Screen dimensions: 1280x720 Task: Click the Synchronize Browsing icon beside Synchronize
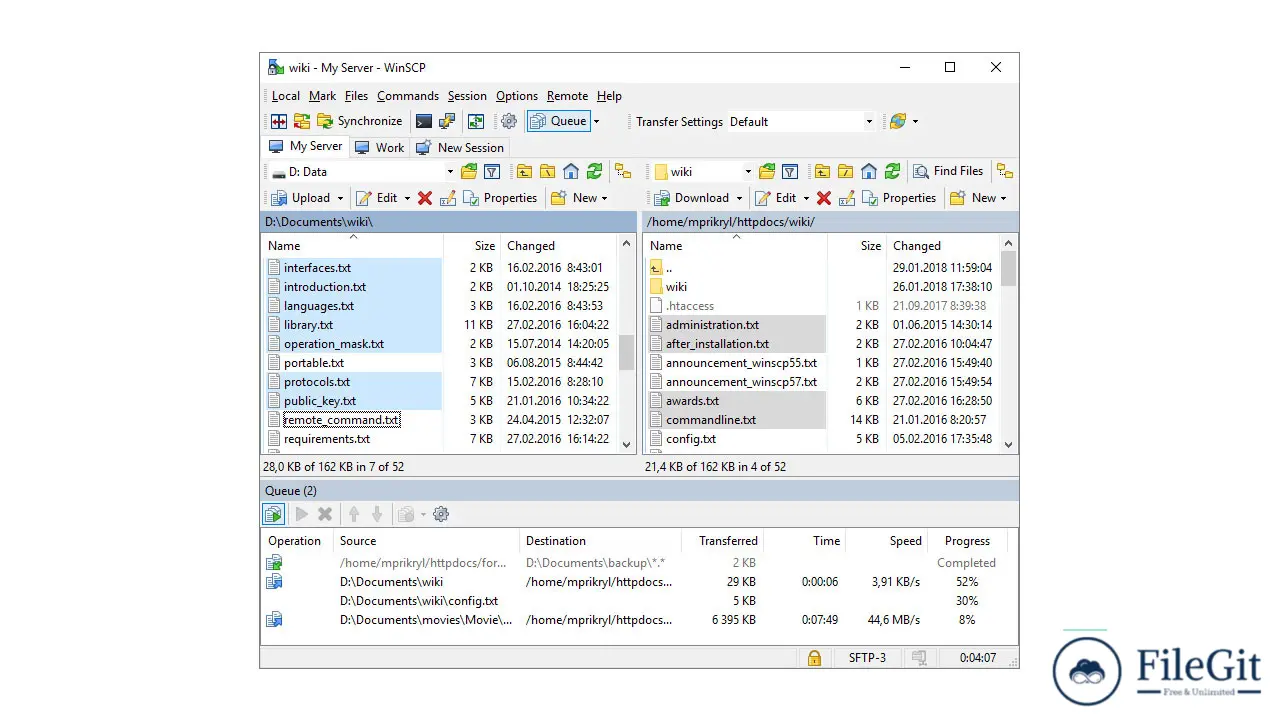pyautogui.click(x=301, y=121)
